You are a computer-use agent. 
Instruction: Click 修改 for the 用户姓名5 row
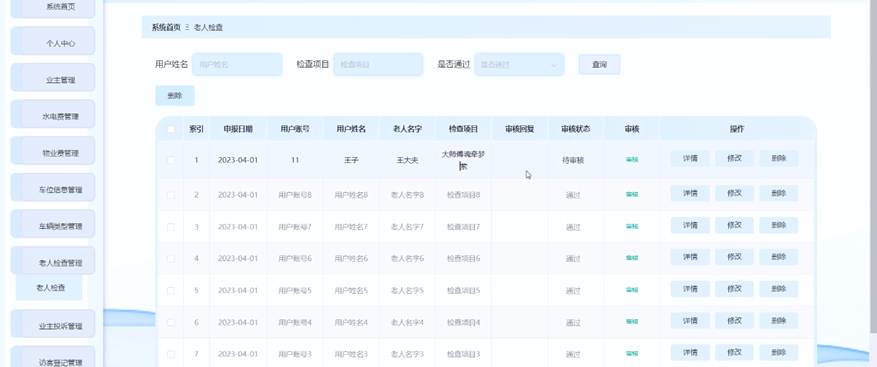coord(734,289)
